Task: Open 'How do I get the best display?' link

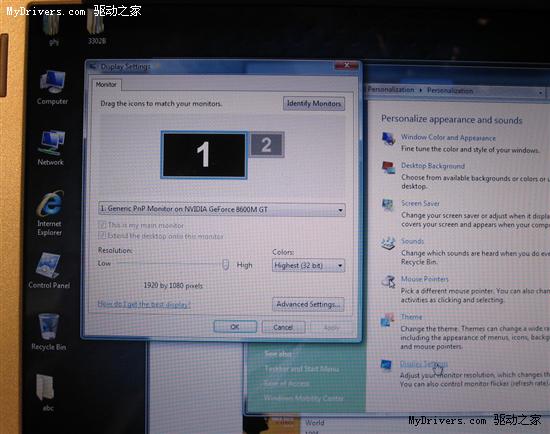Action: point(144,304)
